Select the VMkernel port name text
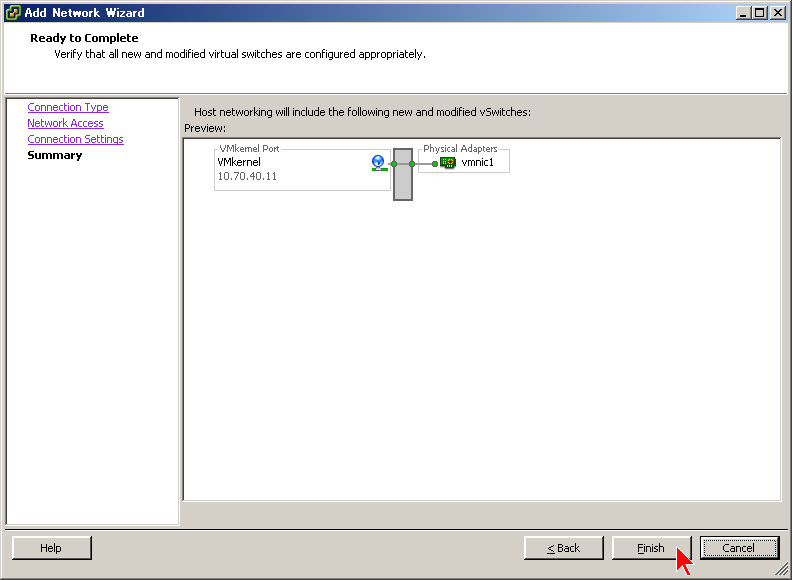 click(x=239, y=162)
